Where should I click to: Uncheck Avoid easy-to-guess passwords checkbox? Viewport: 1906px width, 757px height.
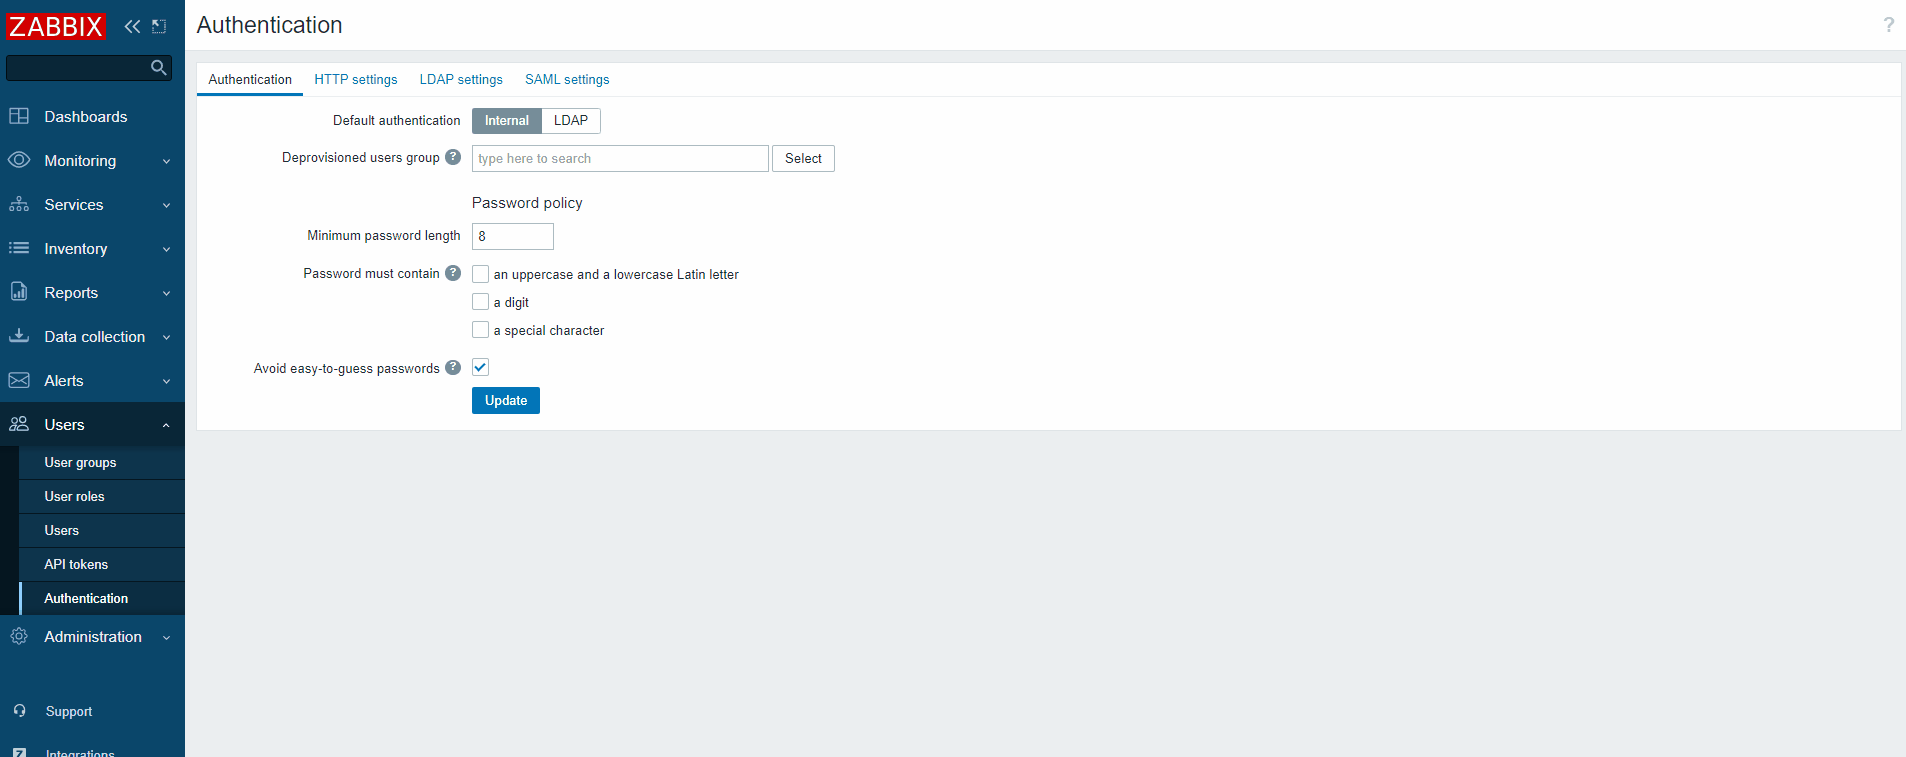click(481, 367)
